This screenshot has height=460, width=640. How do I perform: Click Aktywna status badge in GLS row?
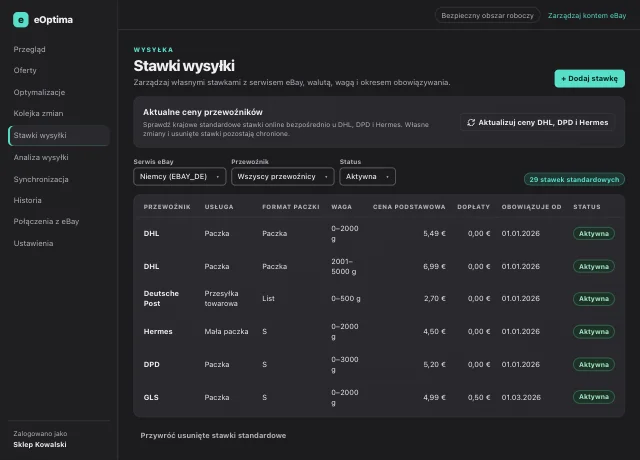(593, 397)
